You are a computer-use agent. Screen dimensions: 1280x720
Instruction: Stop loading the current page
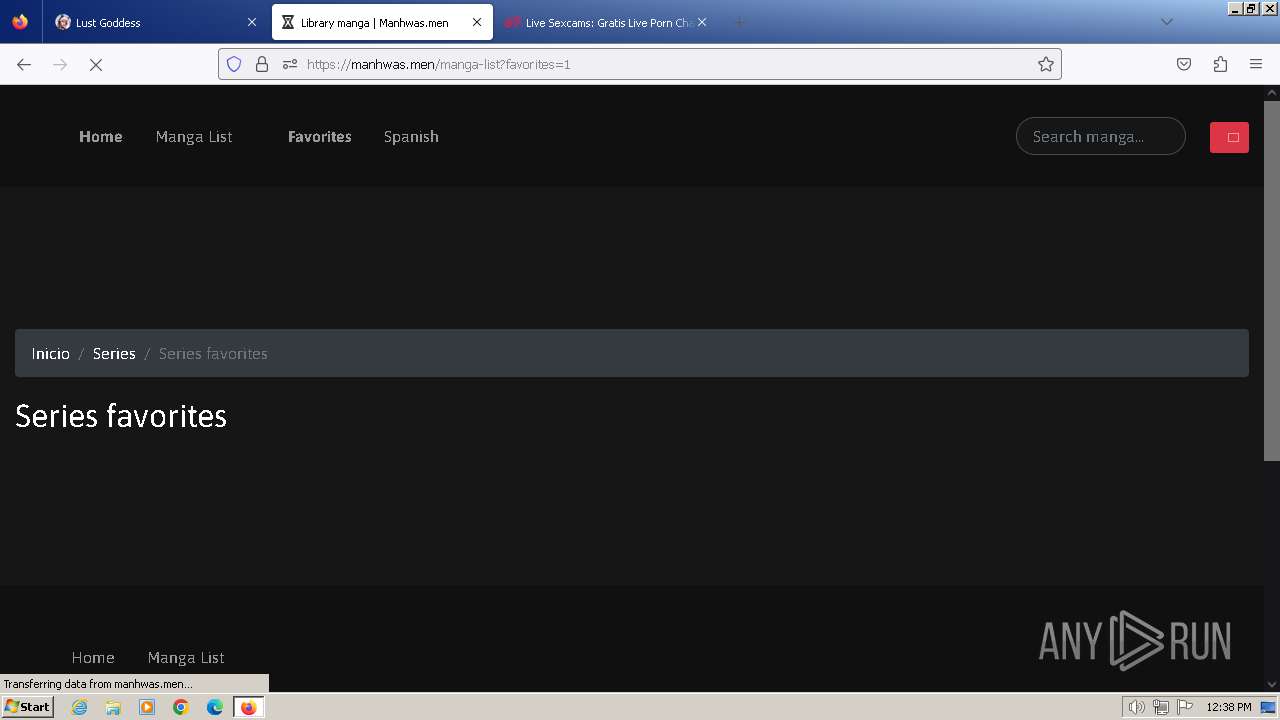(96, 64)
